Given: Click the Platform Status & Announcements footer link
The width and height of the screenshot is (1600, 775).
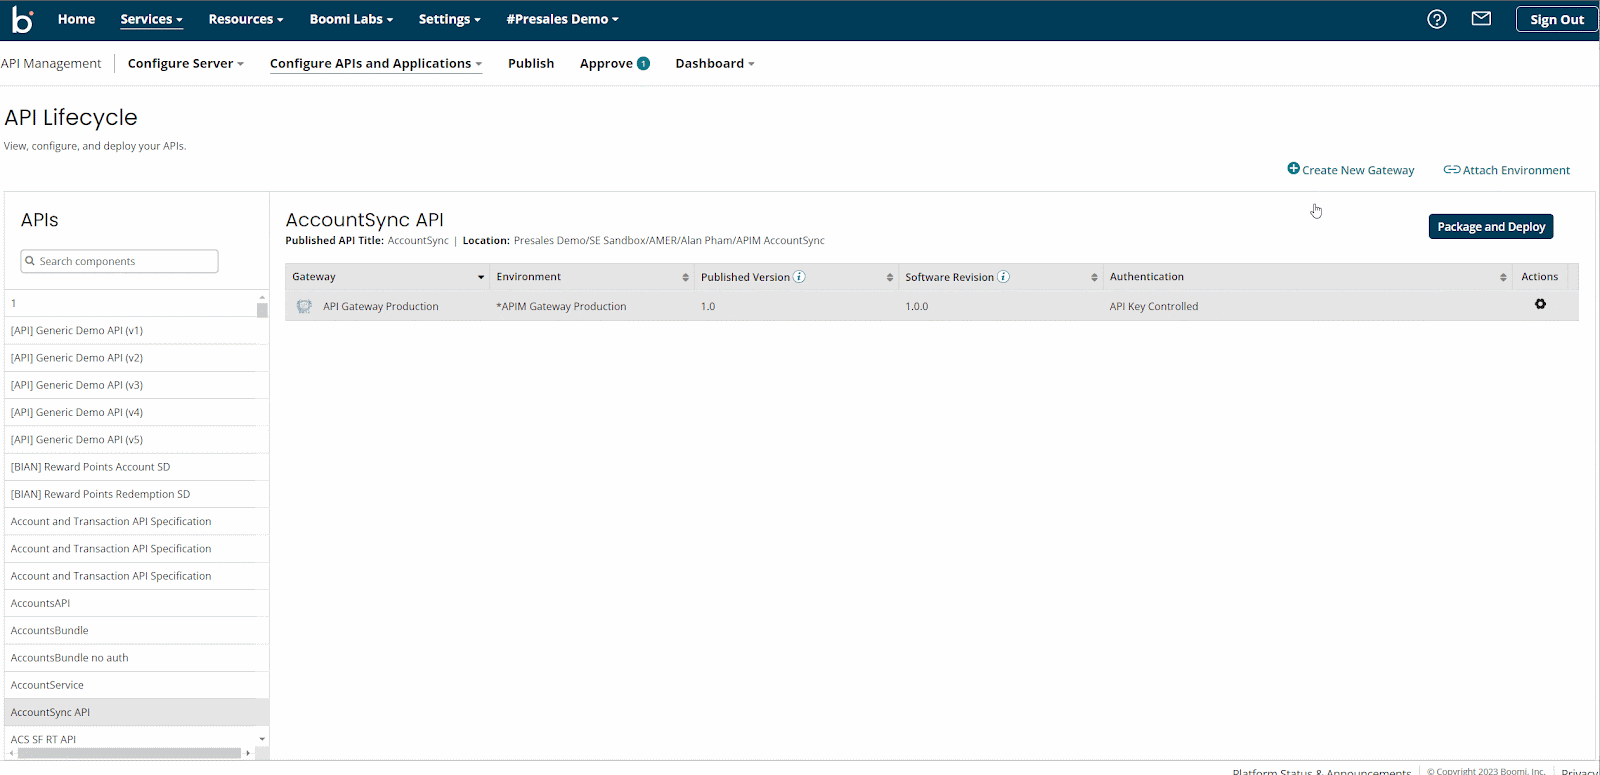Looking at the screenshot, I should [x=1321, y=771].
